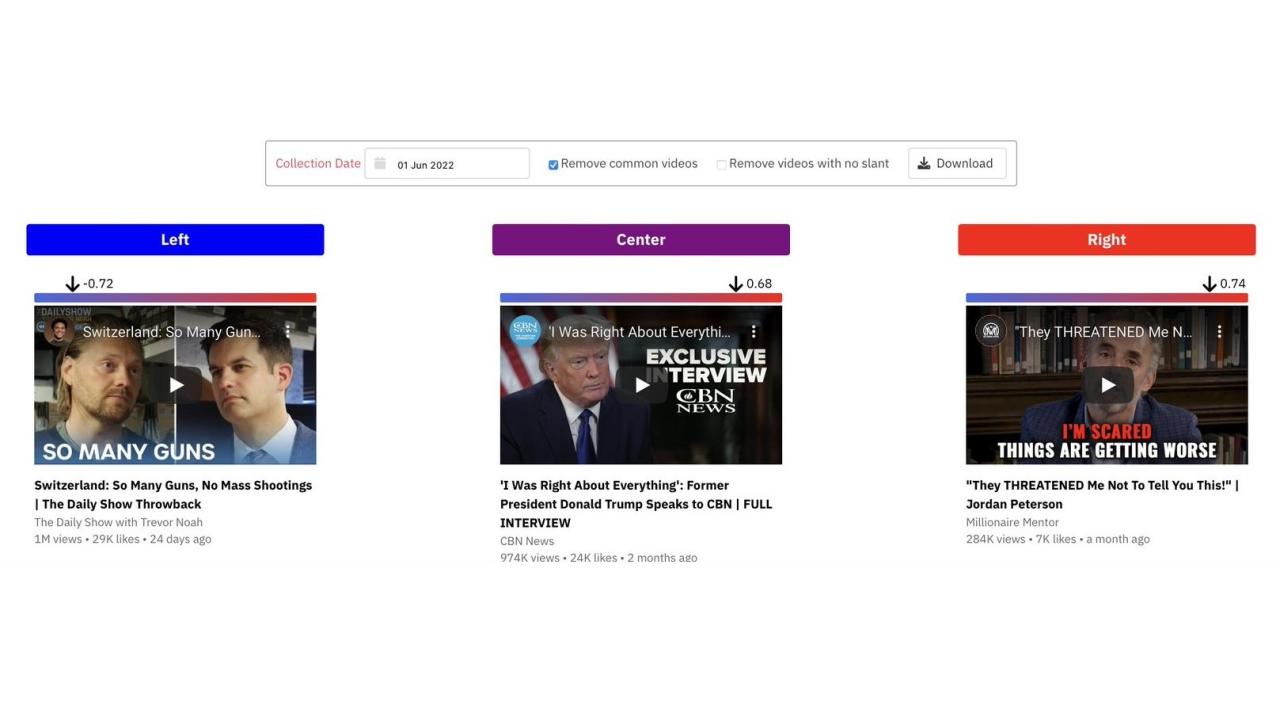Play the Switzerland So Many Guns video
Screen dimensions: 1280x720
click(176, 385)
